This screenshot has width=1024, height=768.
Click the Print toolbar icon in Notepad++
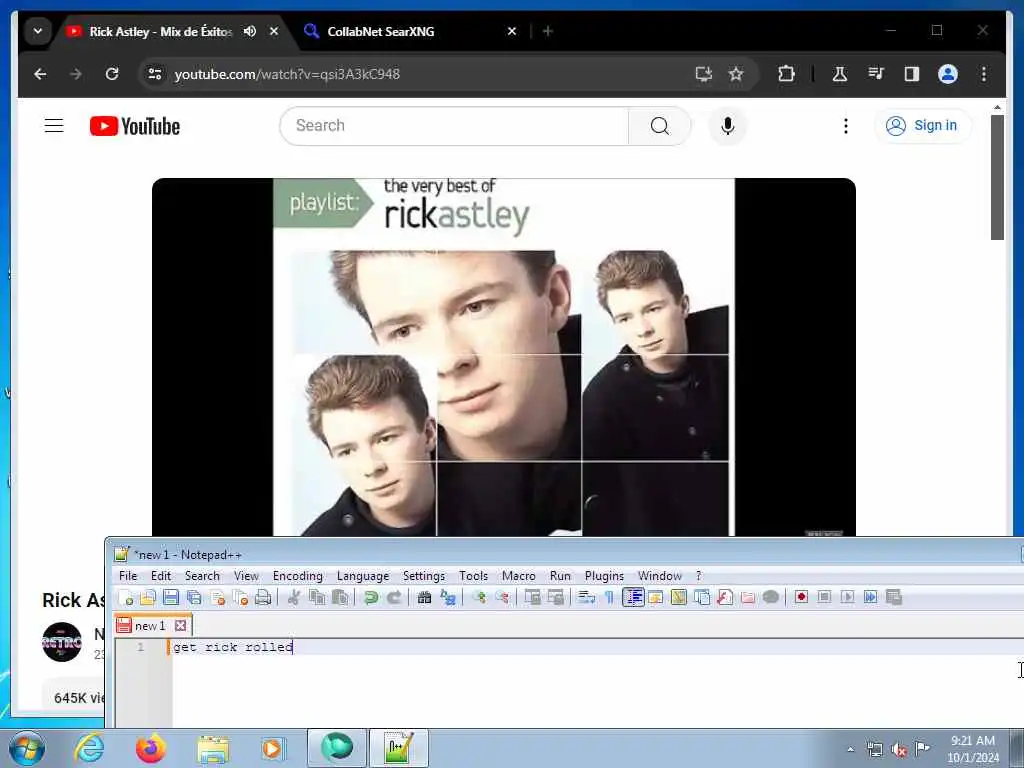[263, 597]
